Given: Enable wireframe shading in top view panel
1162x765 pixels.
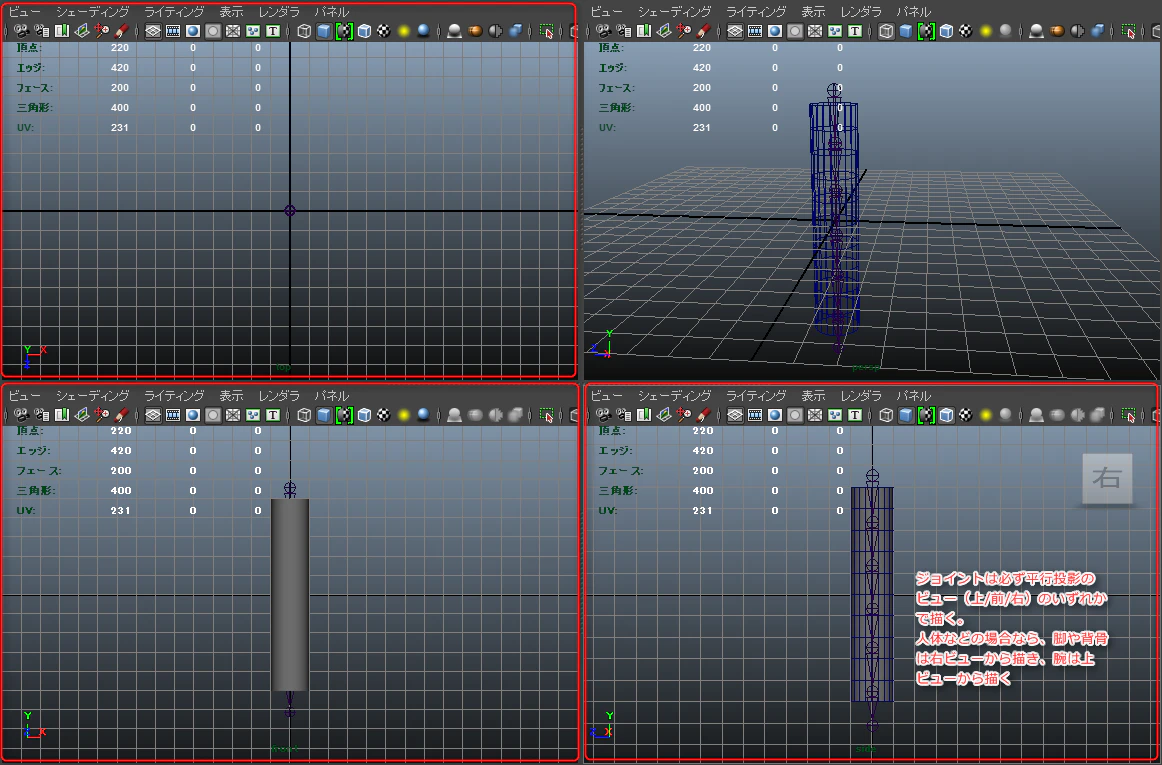Looking at the screenshot, I should (304, 31).
